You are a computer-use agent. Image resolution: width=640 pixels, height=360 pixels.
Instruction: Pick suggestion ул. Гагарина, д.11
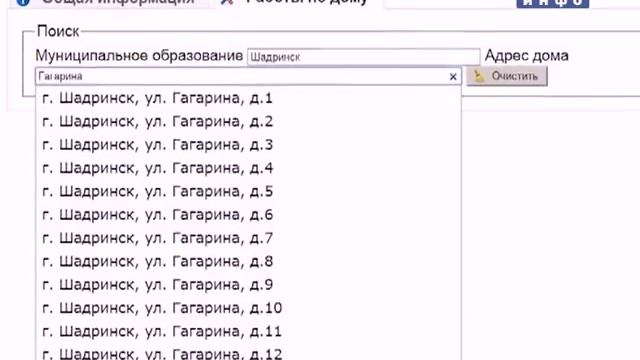pyautogui.click(x=248, y=331)
